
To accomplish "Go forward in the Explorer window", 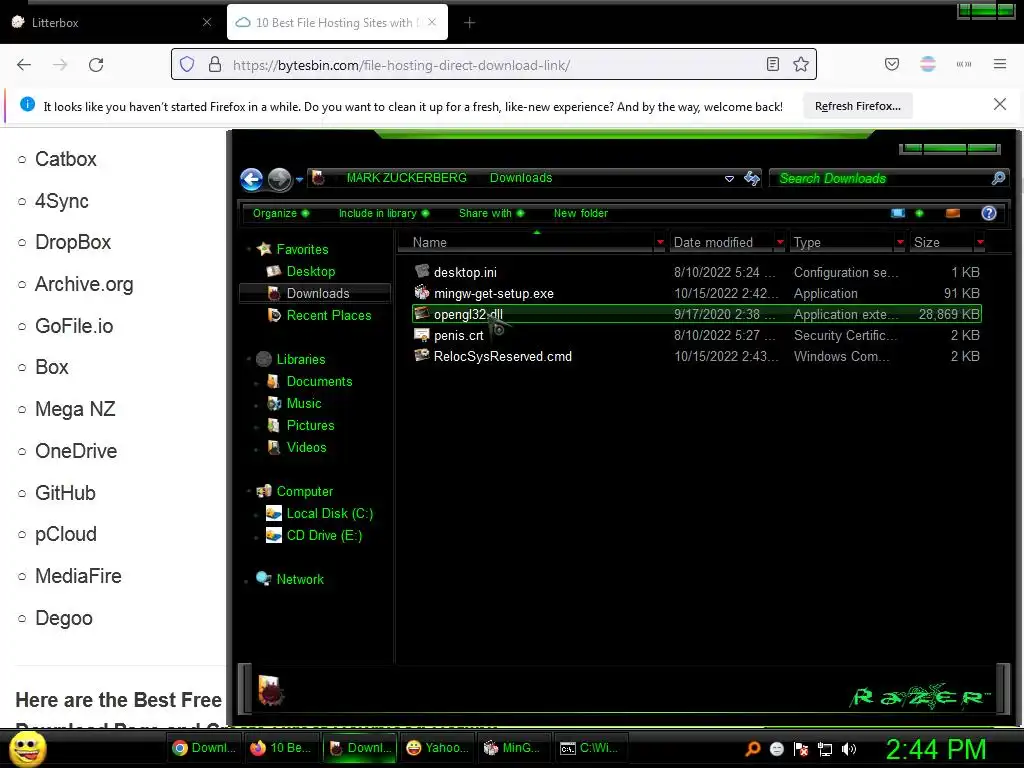I will pos(280,179).
